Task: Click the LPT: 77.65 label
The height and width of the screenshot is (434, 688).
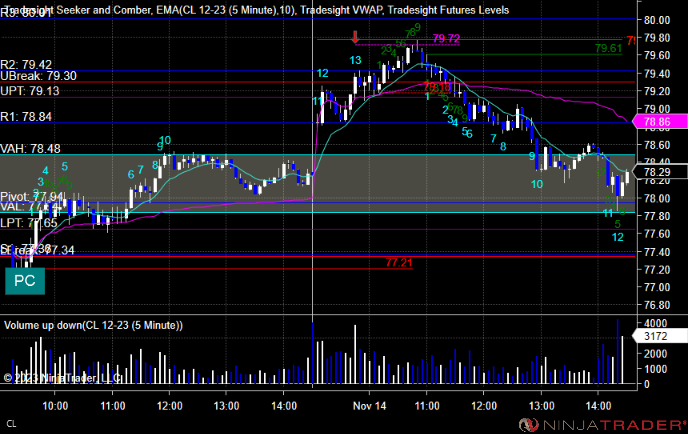Action: point(29,223)
